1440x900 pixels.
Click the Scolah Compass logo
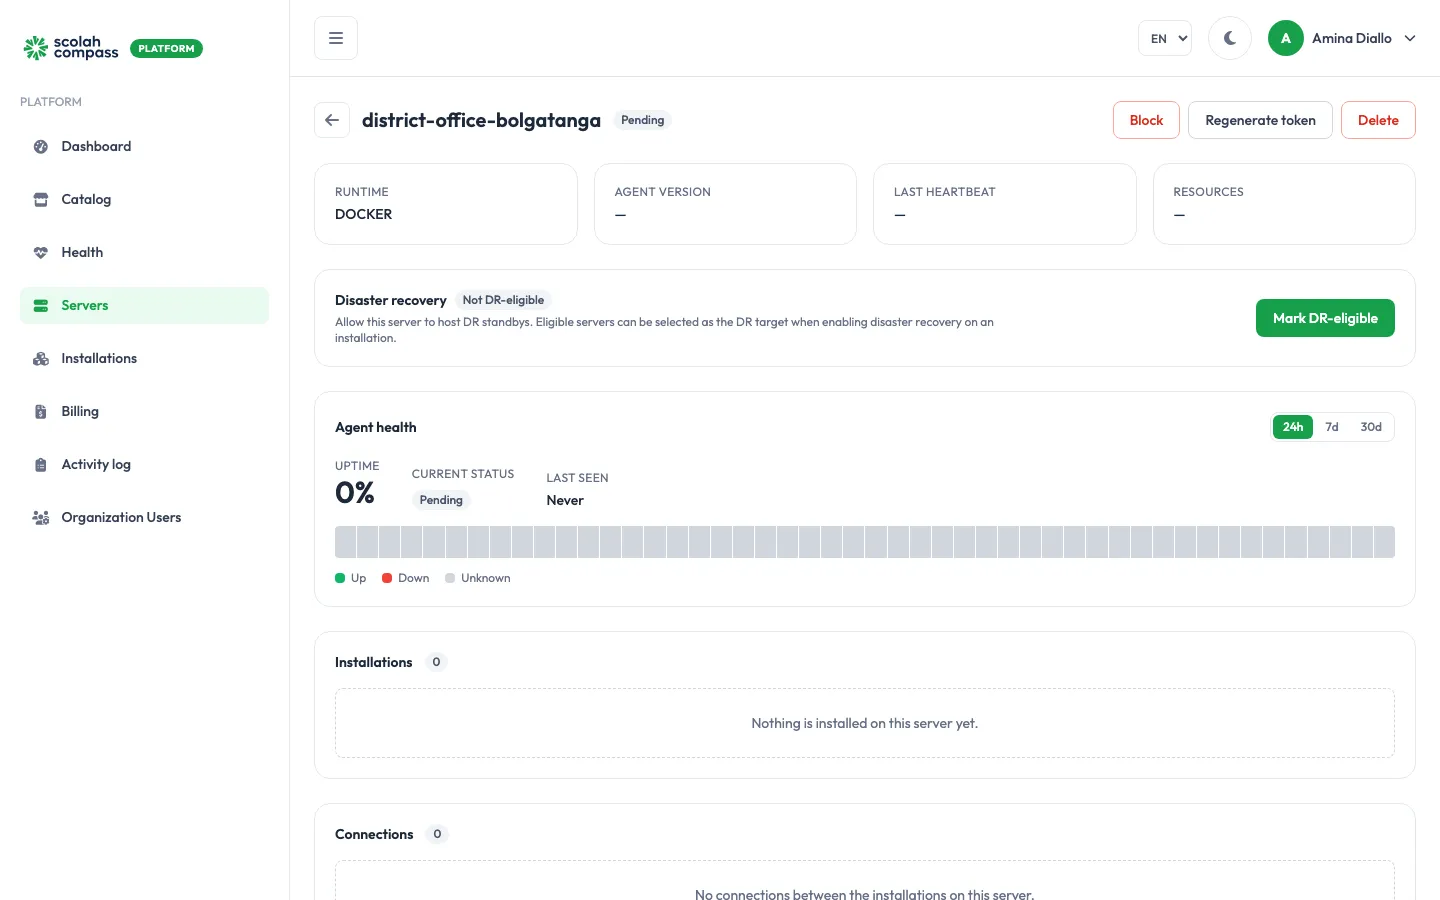click(x=71, y=48)
